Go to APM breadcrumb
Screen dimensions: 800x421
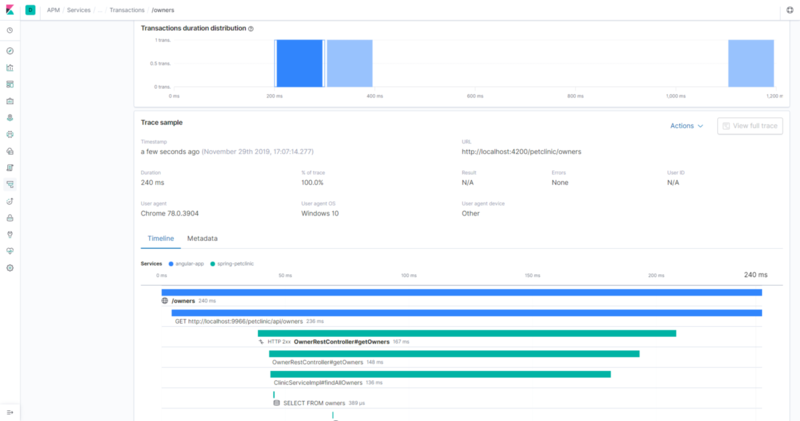point(54,10)
